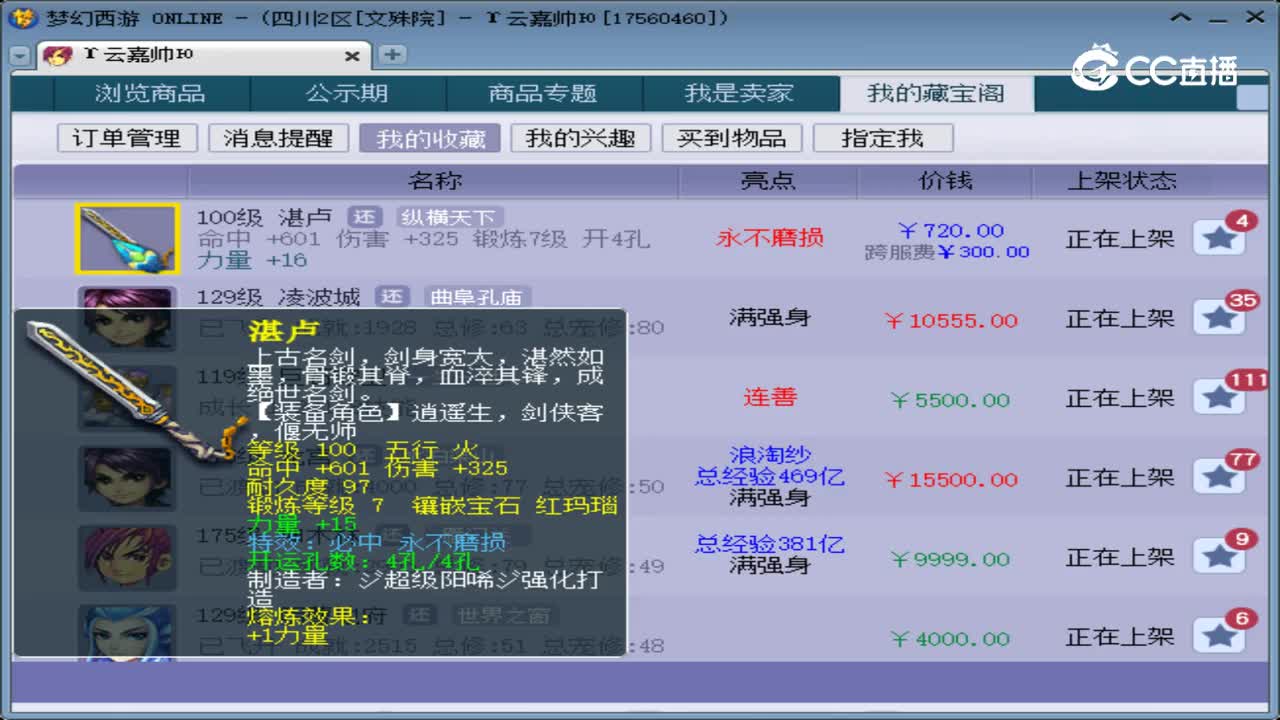Switch to the 浏览商品 tab

pos(150,94)
